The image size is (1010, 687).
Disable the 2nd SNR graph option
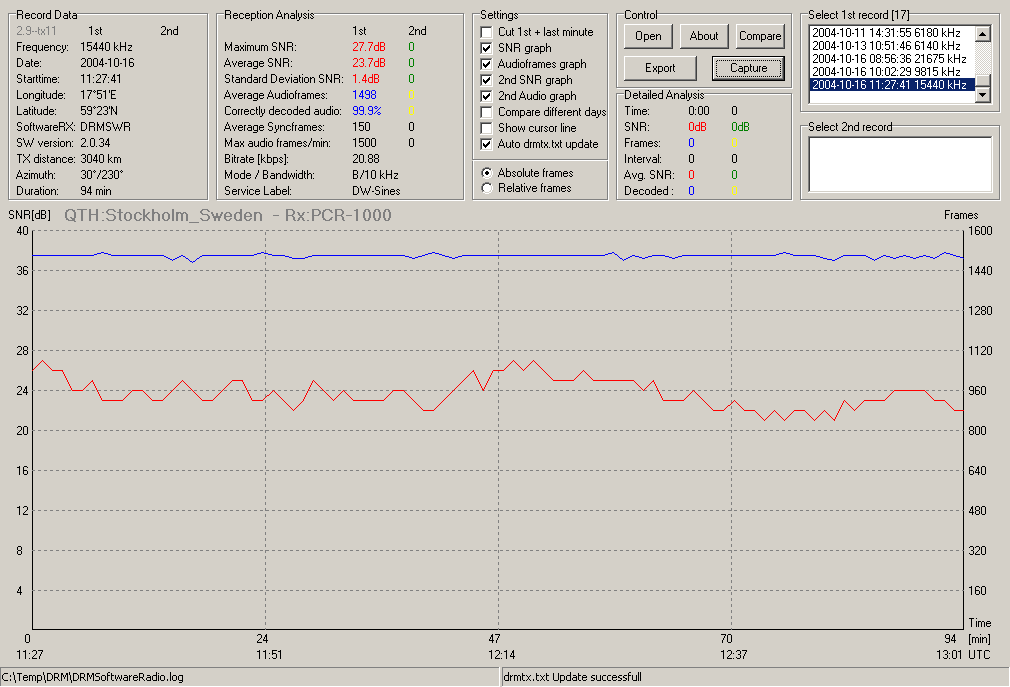[x=486, y=80]
